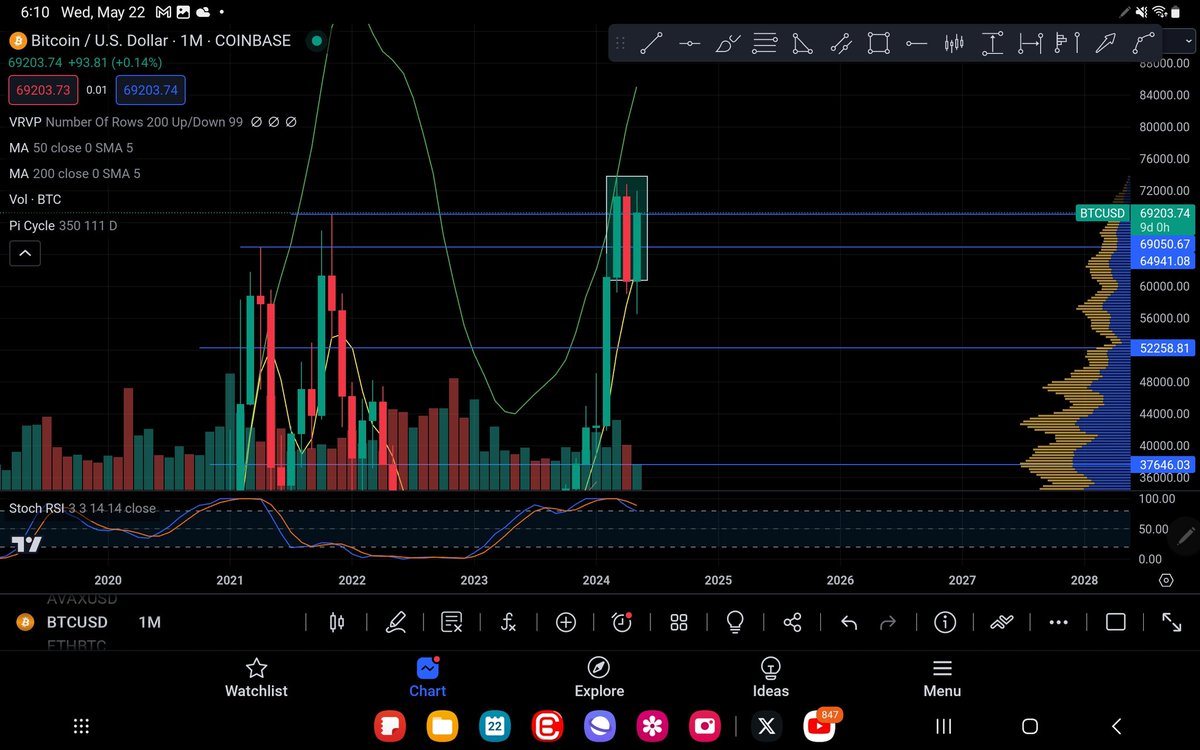Open the three-dots more options

click(x=1059, y=622)
